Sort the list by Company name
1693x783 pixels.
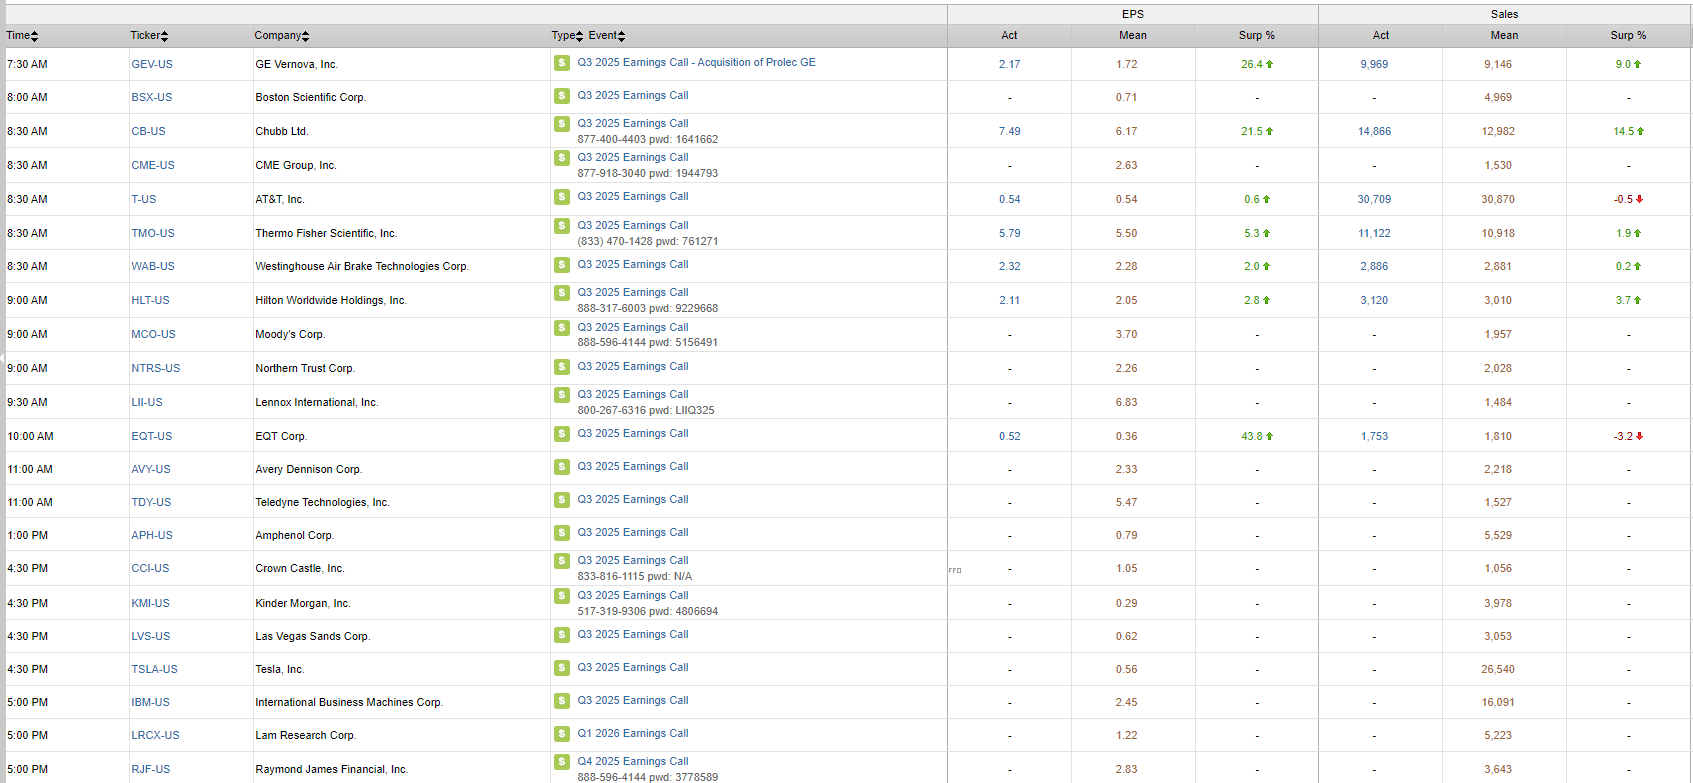(x=281, y=36)
